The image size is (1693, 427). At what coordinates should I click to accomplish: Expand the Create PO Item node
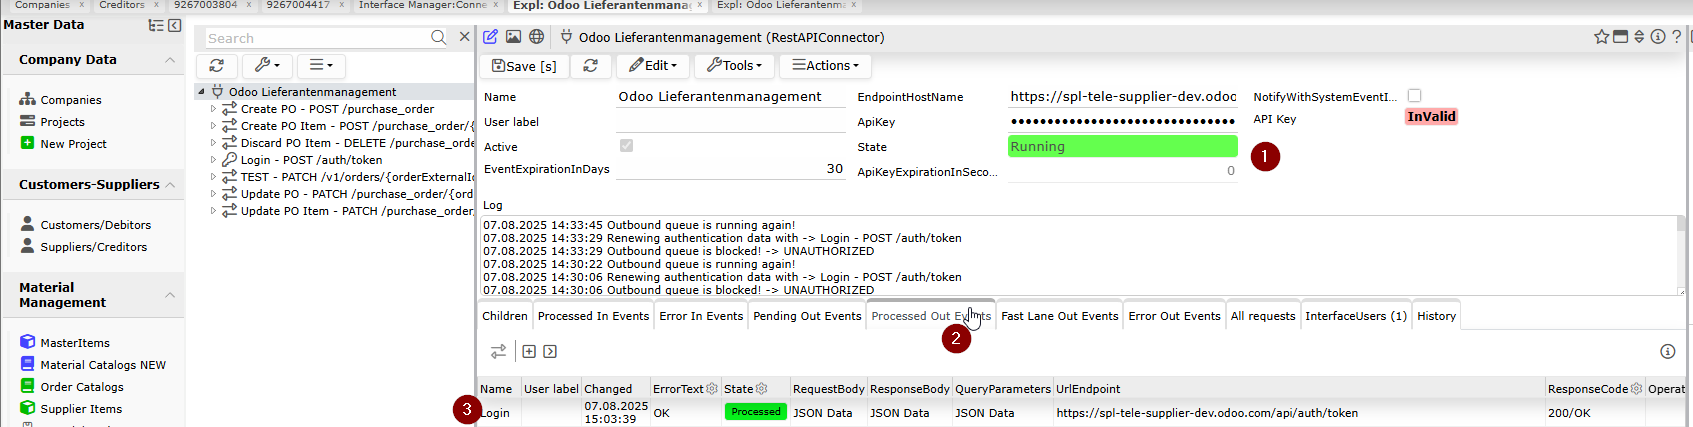[x=213, y=126]
